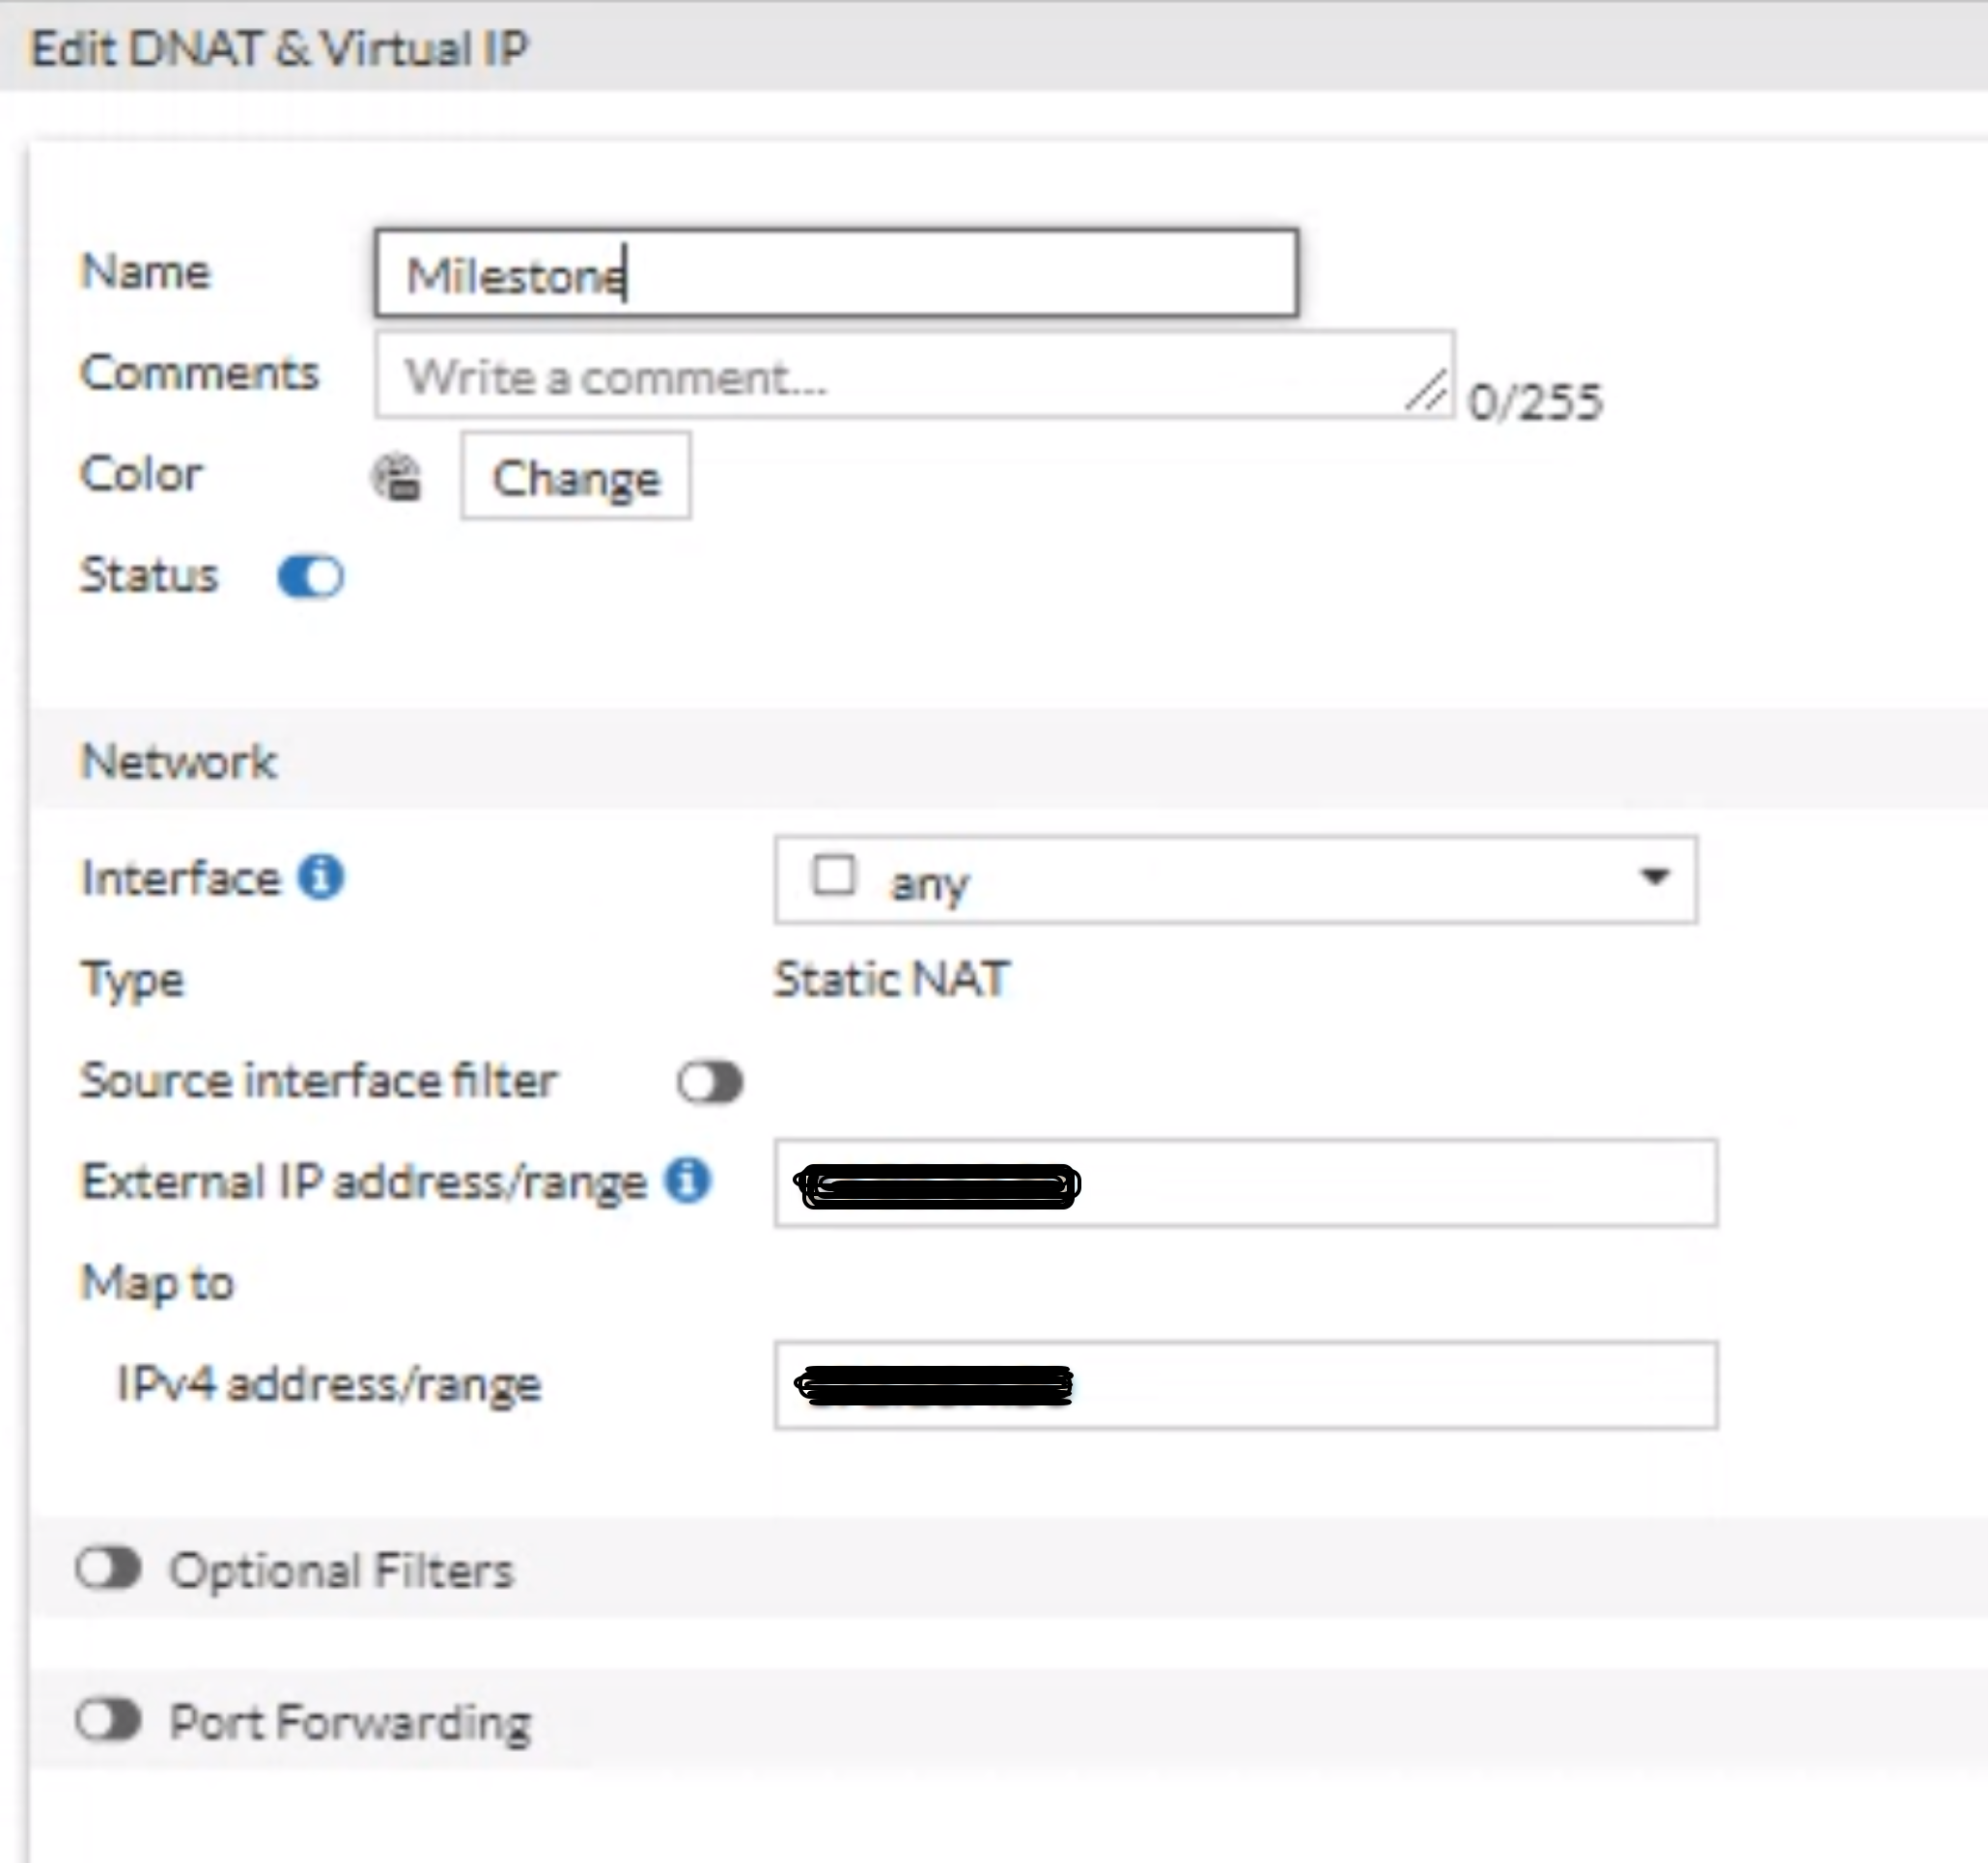The image size is (1988, 1863).
Task: Click the color palette icon
Action: [x=397, y=477]
